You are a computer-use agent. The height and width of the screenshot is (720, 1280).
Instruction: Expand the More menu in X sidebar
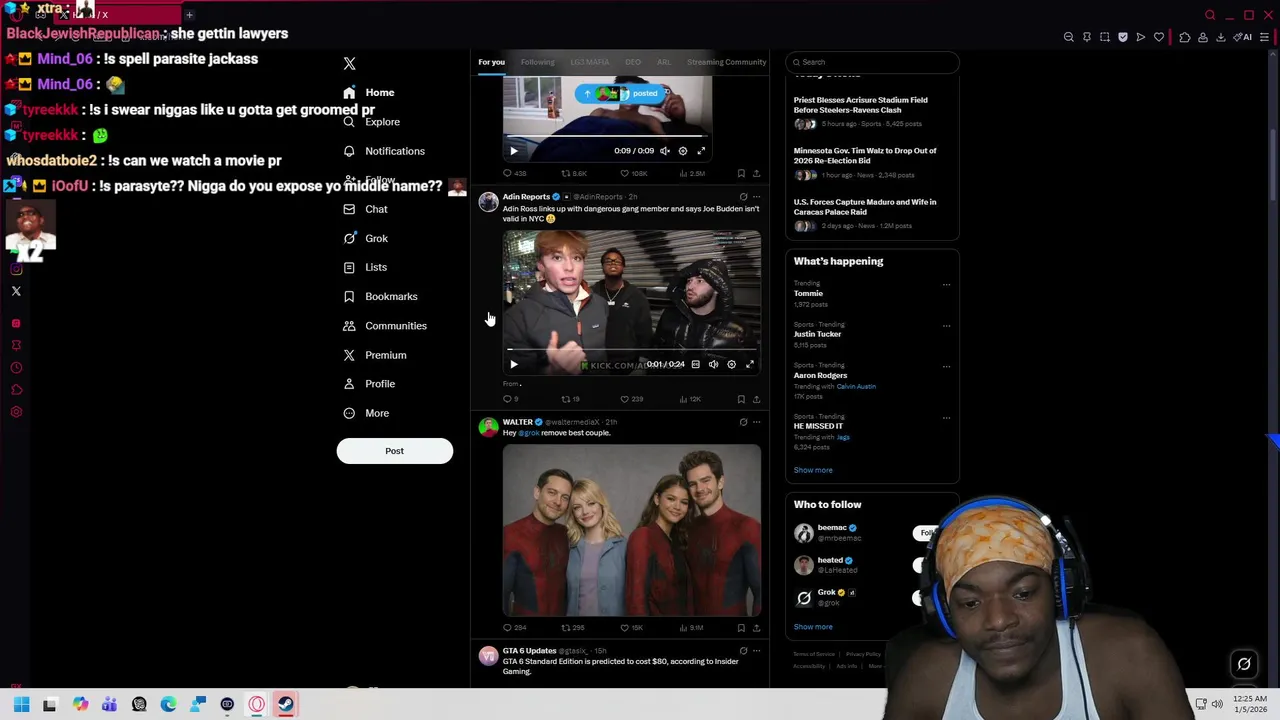[367, 413]
